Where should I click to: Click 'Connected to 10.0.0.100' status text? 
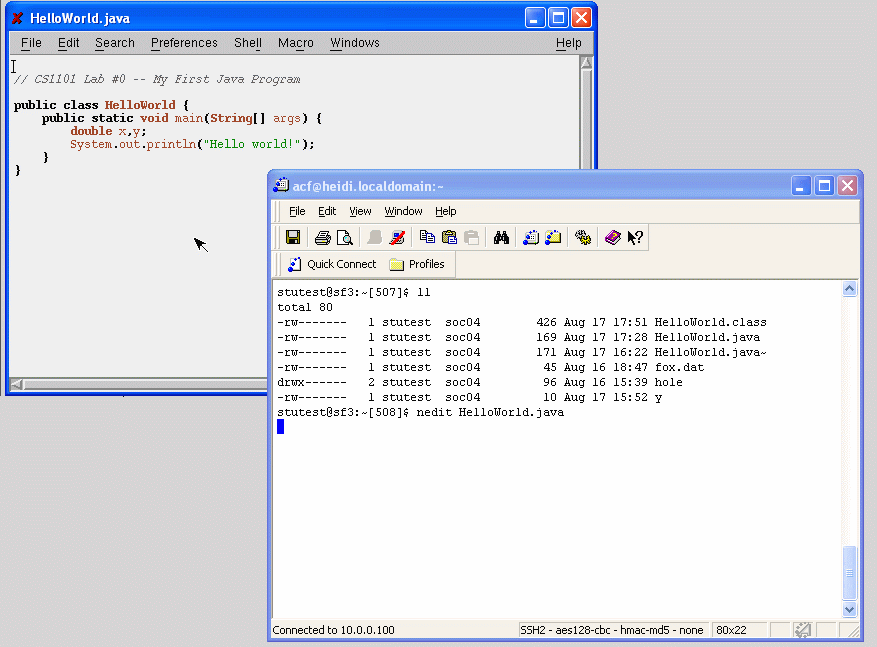click(333, 630)
